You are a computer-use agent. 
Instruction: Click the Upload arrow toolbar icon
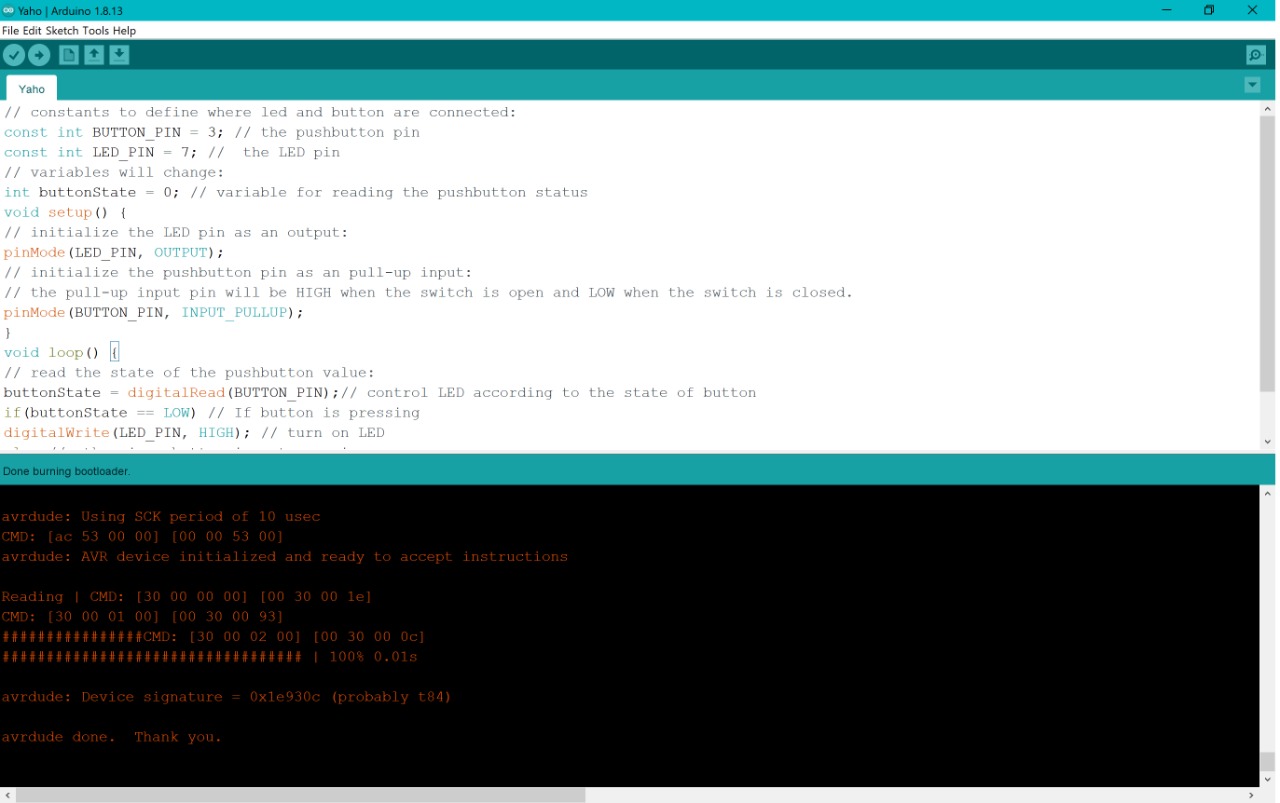click(x=39, y=55)
